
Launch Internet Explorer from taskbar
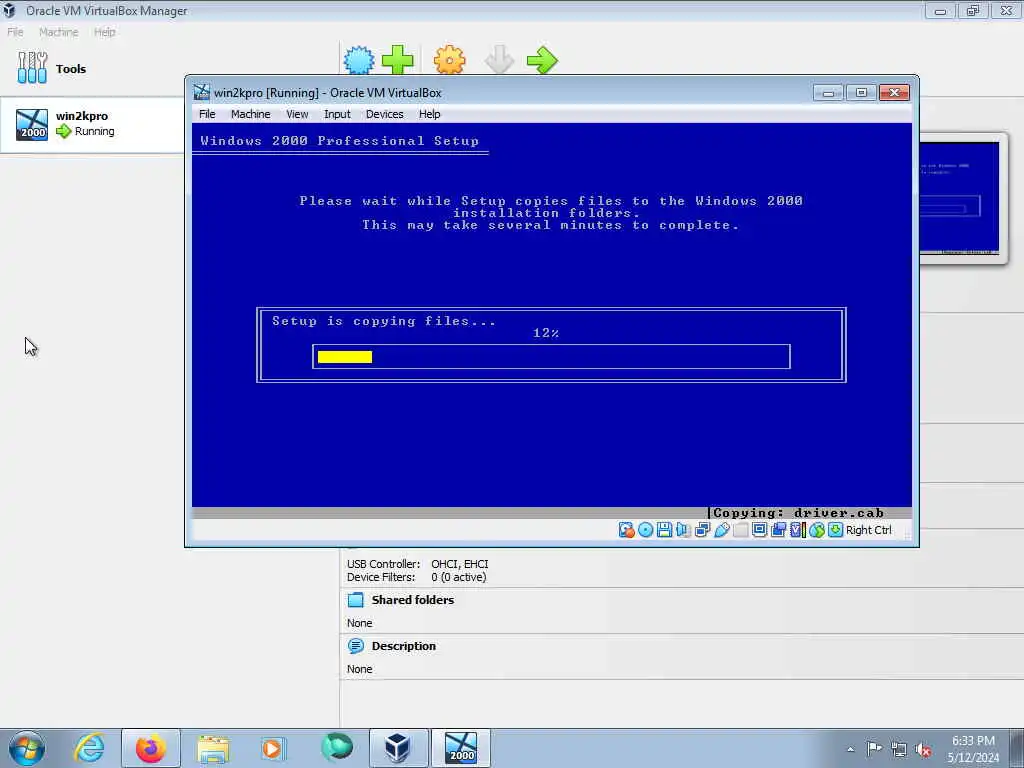pyautogui.click(x=89, y=748)
